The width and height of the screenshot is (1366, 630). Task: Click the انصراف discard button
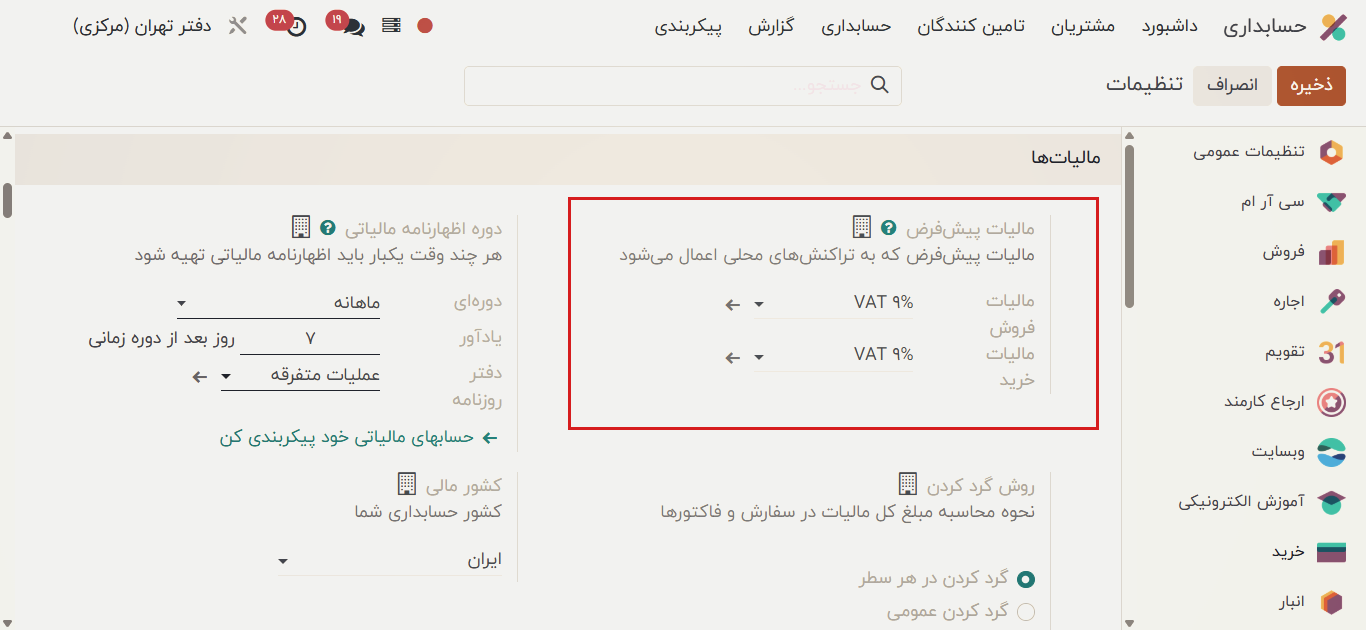coord(1232,85)
